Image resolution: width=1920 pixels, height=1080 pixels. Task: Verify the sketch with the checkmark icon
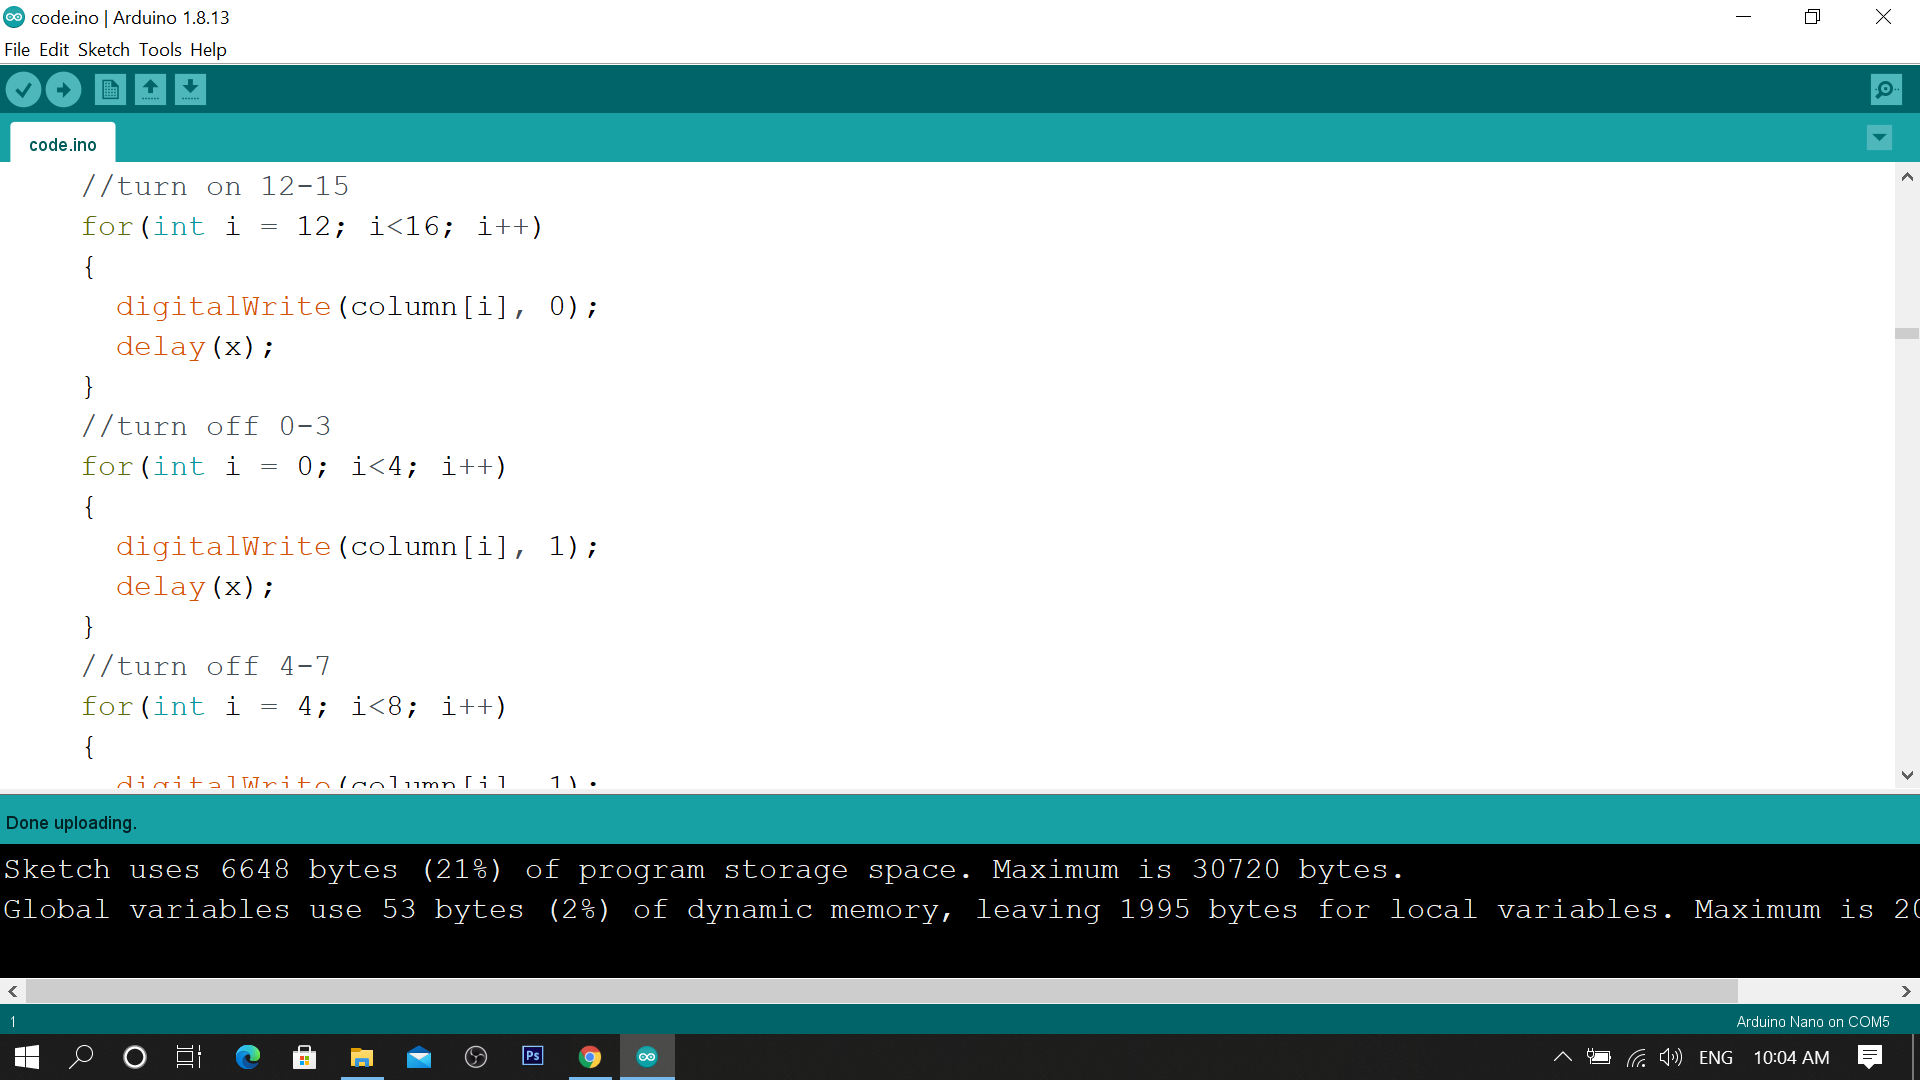(23, 89)
